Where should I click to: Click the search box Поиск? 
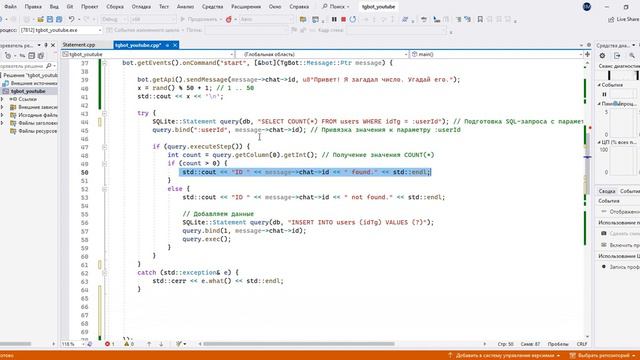coord(336,7)
